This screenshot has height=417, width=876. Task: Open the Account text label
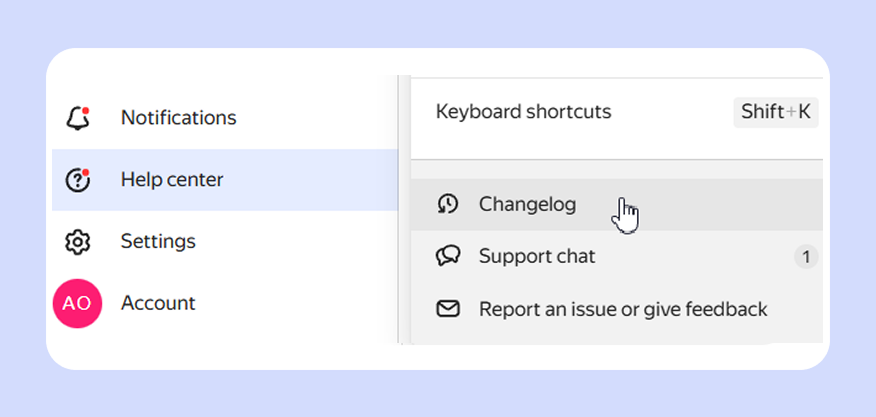[158, 302]
